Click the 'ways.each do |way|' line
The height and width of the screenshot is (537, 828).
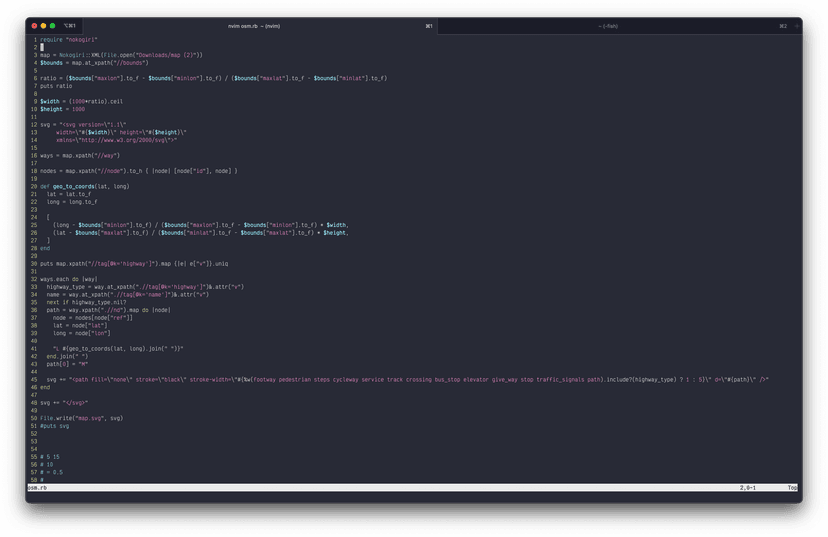coord(69,279)
